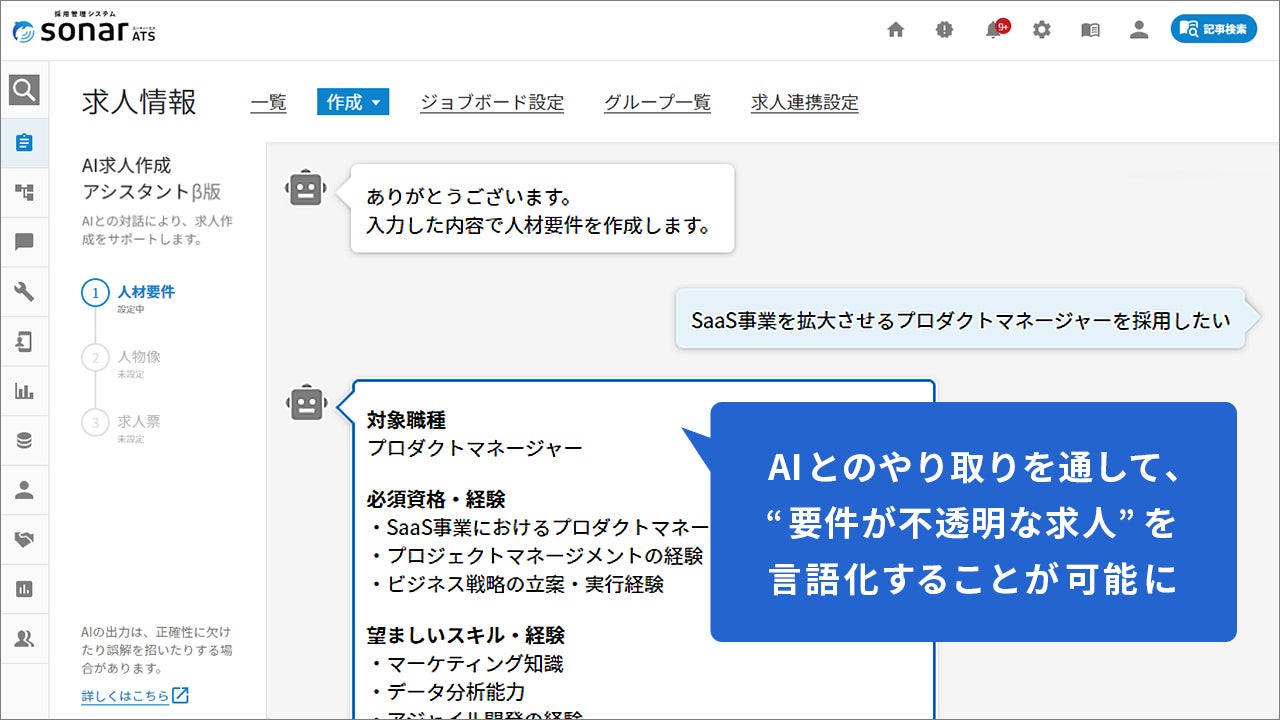This screenshot has height=720, width=1280.
Task: Expand the 作成 dropdown
Action: click(353, 102)
